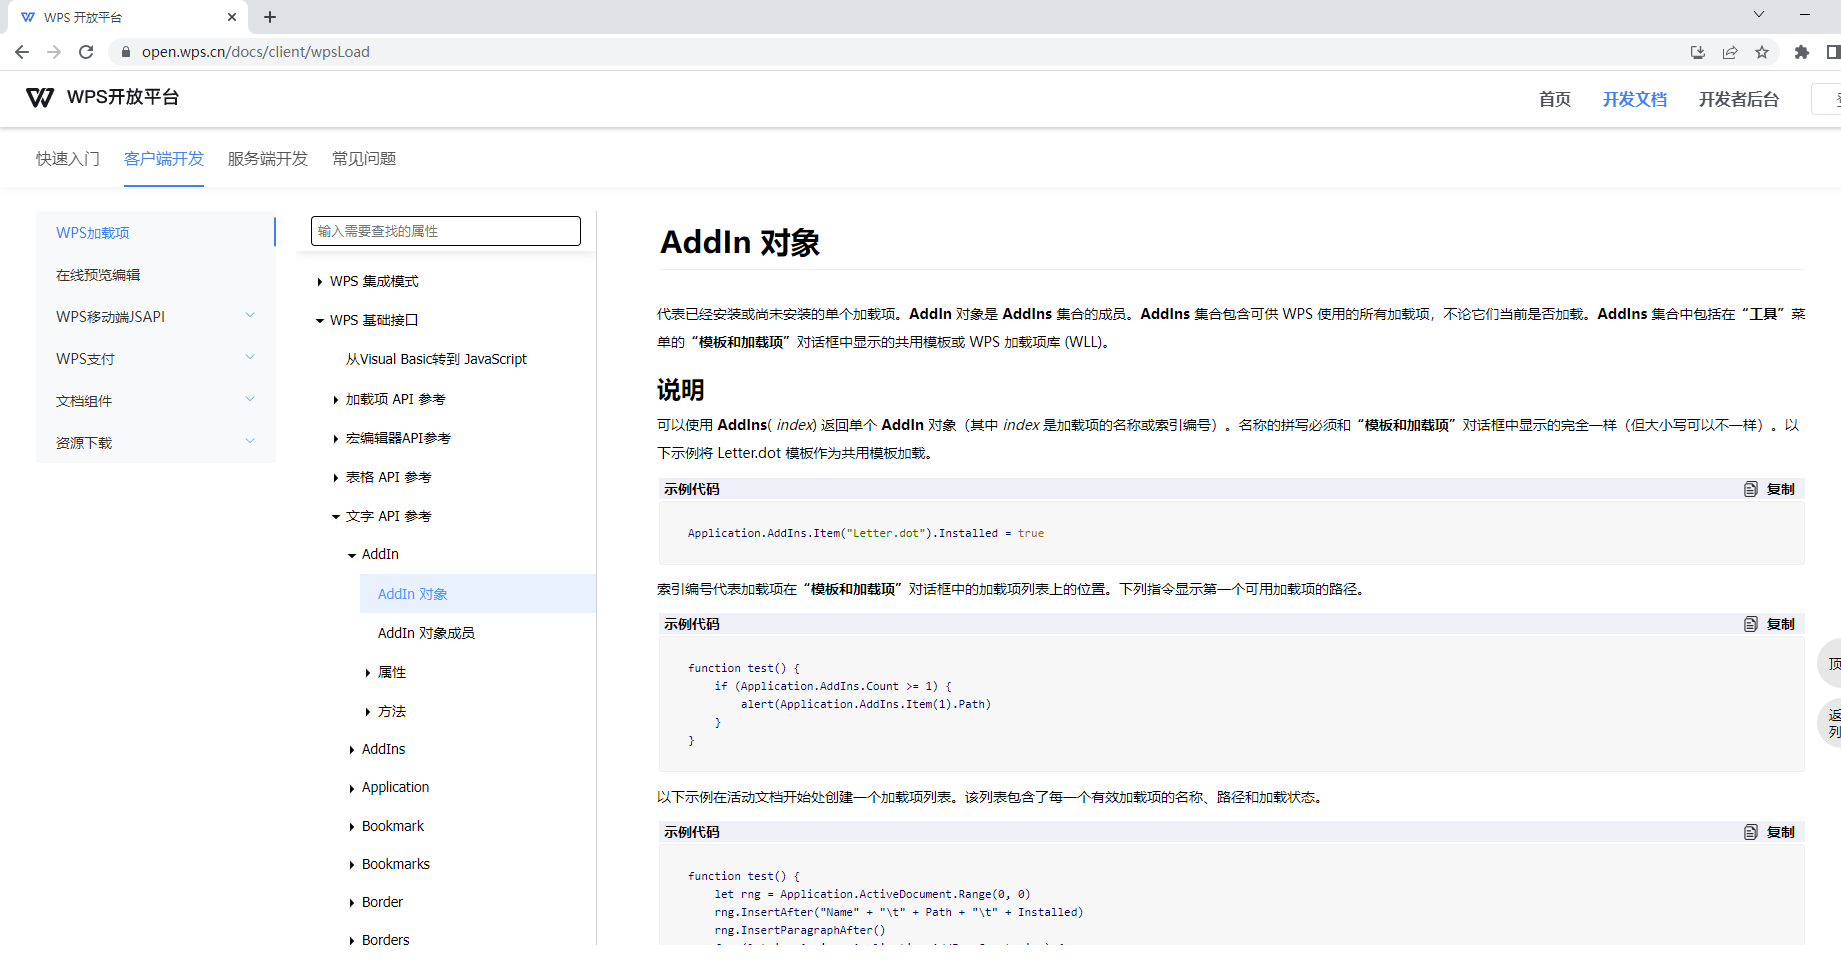Click the browser forward arrow
This screenshot has width=1841, height=965.
pos(54,52)
